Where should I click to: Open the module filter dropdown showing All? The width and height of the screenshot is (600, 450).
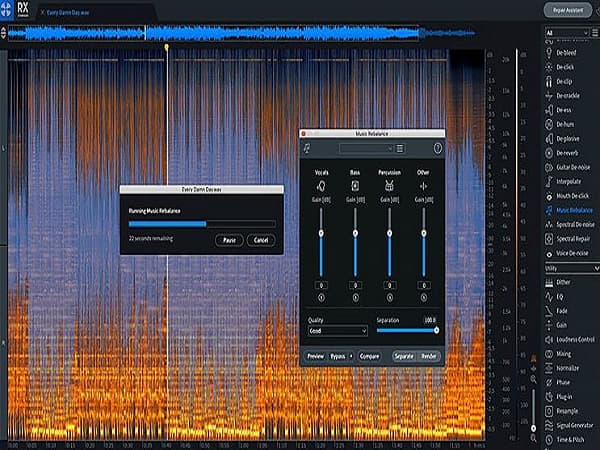pyautogui.click(x=567, y=33)
